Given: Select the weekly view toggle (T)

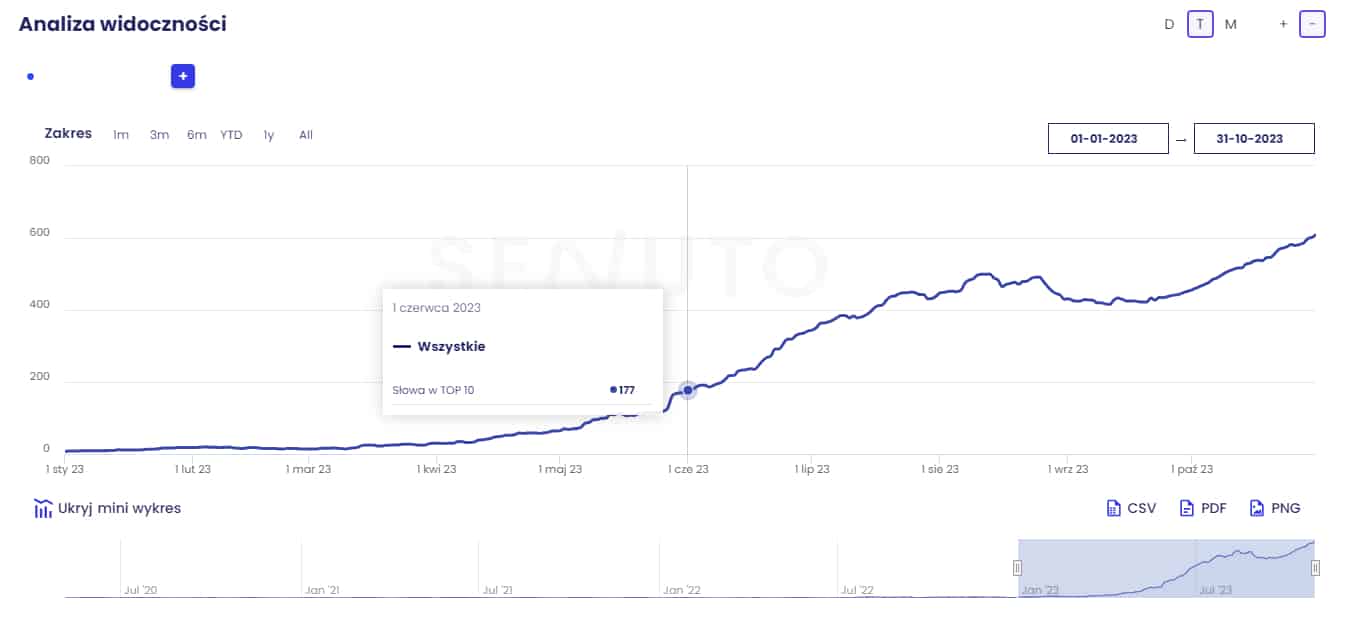Looking at the screenshot, I should click(1200, 24).
